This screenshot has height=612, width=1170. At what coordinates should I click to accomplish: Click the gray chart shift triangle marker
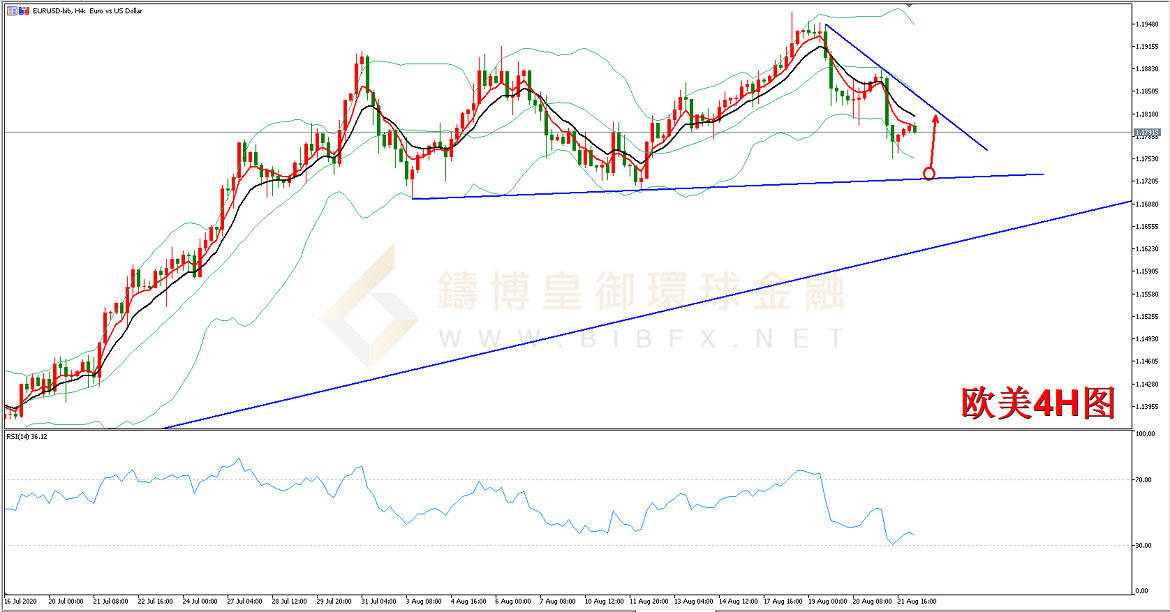(910, 7)
